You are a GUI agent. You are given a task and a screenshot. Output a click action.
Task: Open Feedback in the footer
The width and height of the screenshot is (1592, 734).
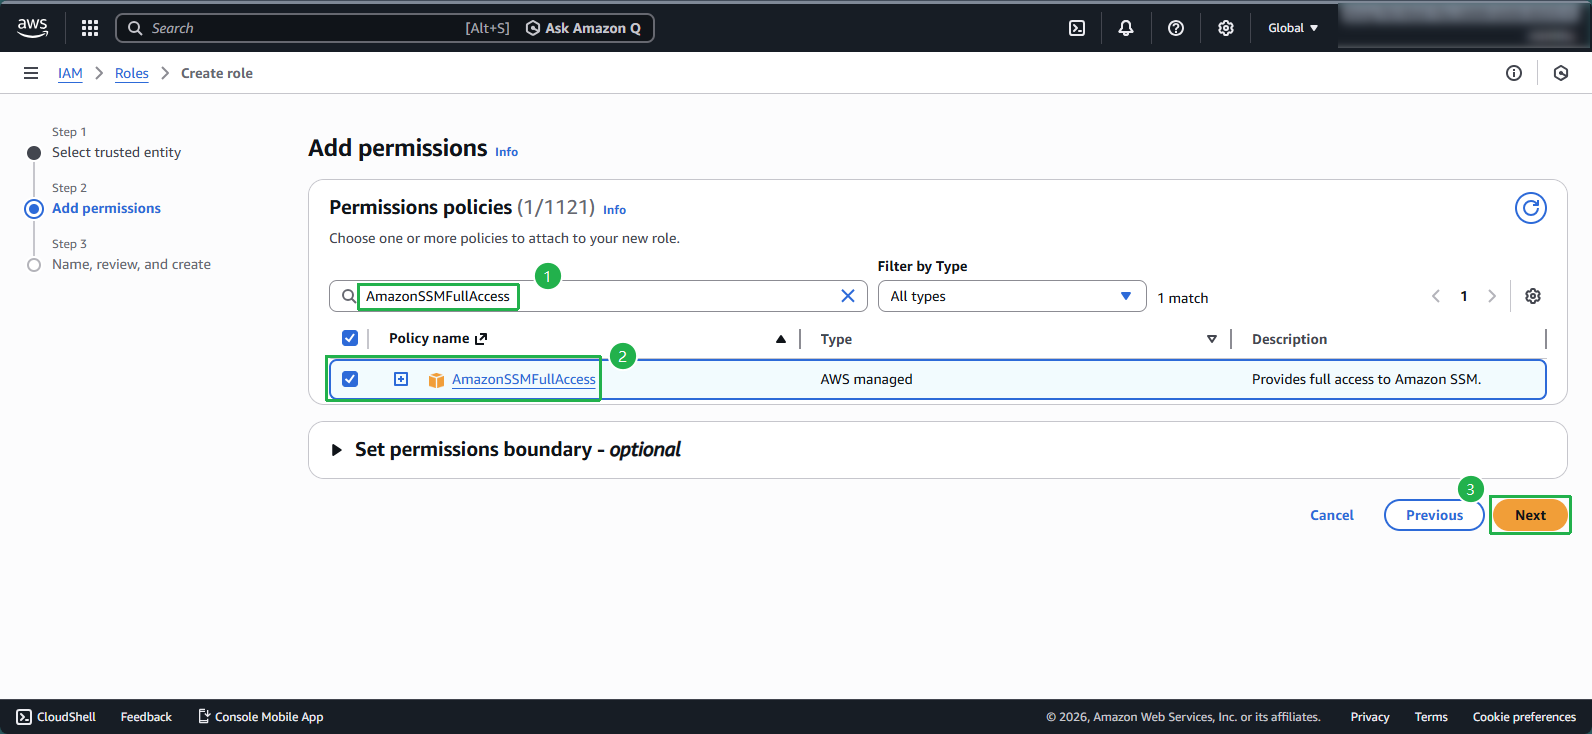[146, 717]
